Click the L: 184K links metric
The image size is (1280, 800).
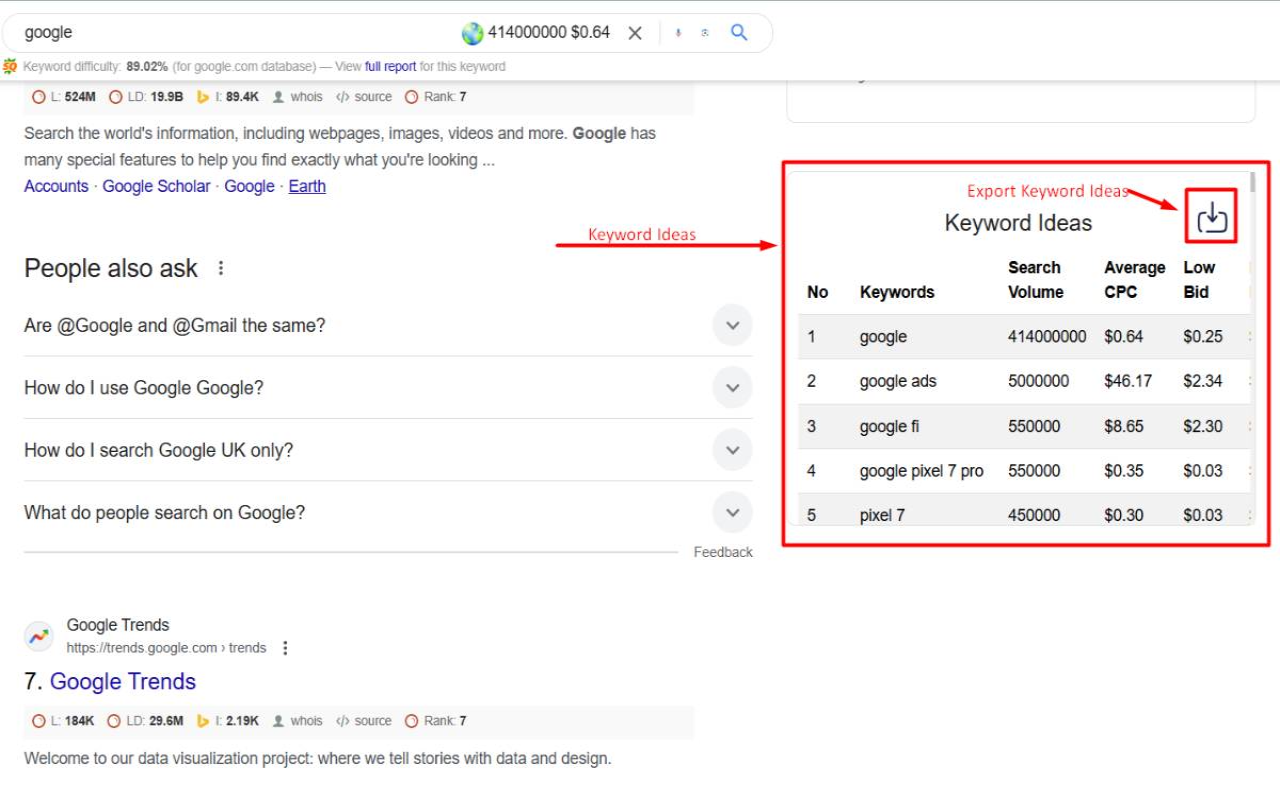tap(63, 721)
